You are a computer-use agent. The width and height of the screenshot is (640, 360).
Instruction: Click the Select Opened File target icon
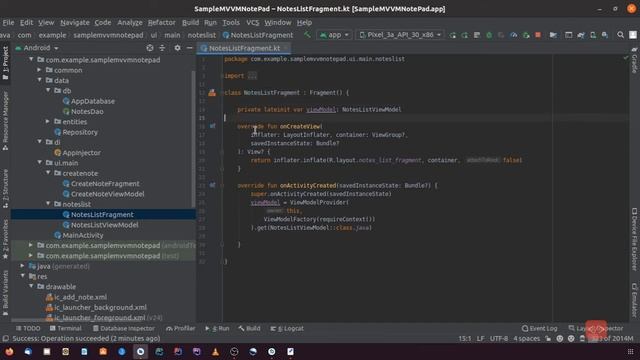pos(150,48)
